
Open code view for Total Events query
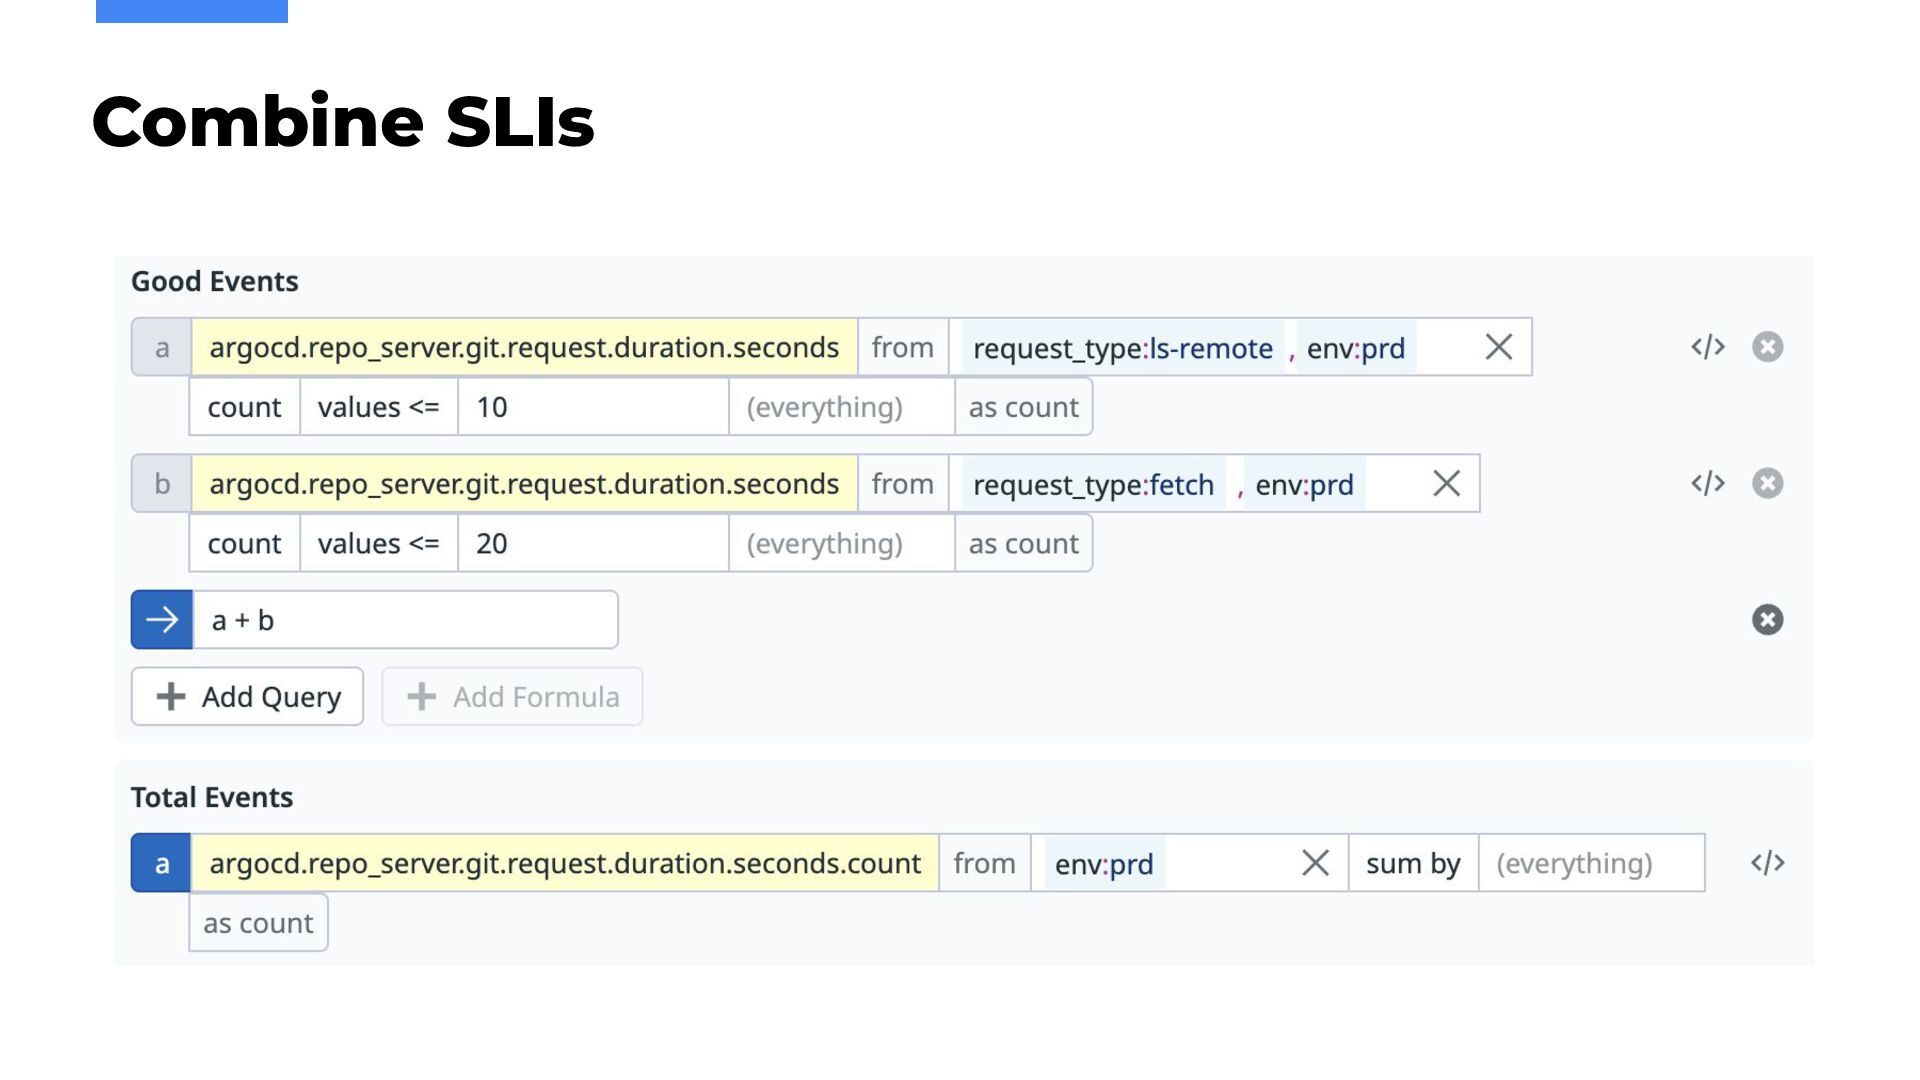coord(1767,863)
